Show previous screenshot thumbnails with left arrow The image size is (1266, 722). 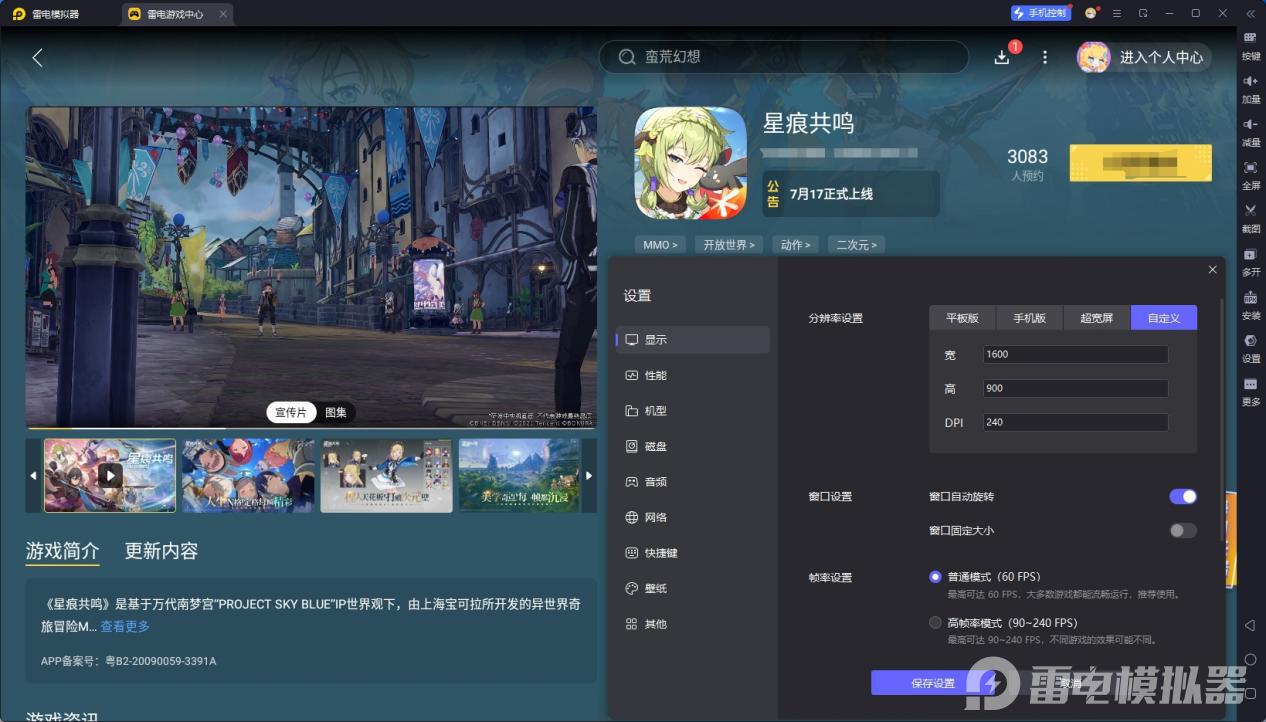33,475
